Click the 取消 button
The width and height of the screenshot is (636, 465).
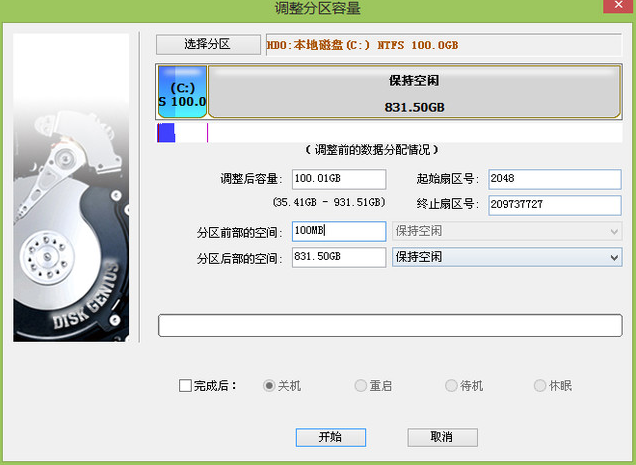[442, 437]
